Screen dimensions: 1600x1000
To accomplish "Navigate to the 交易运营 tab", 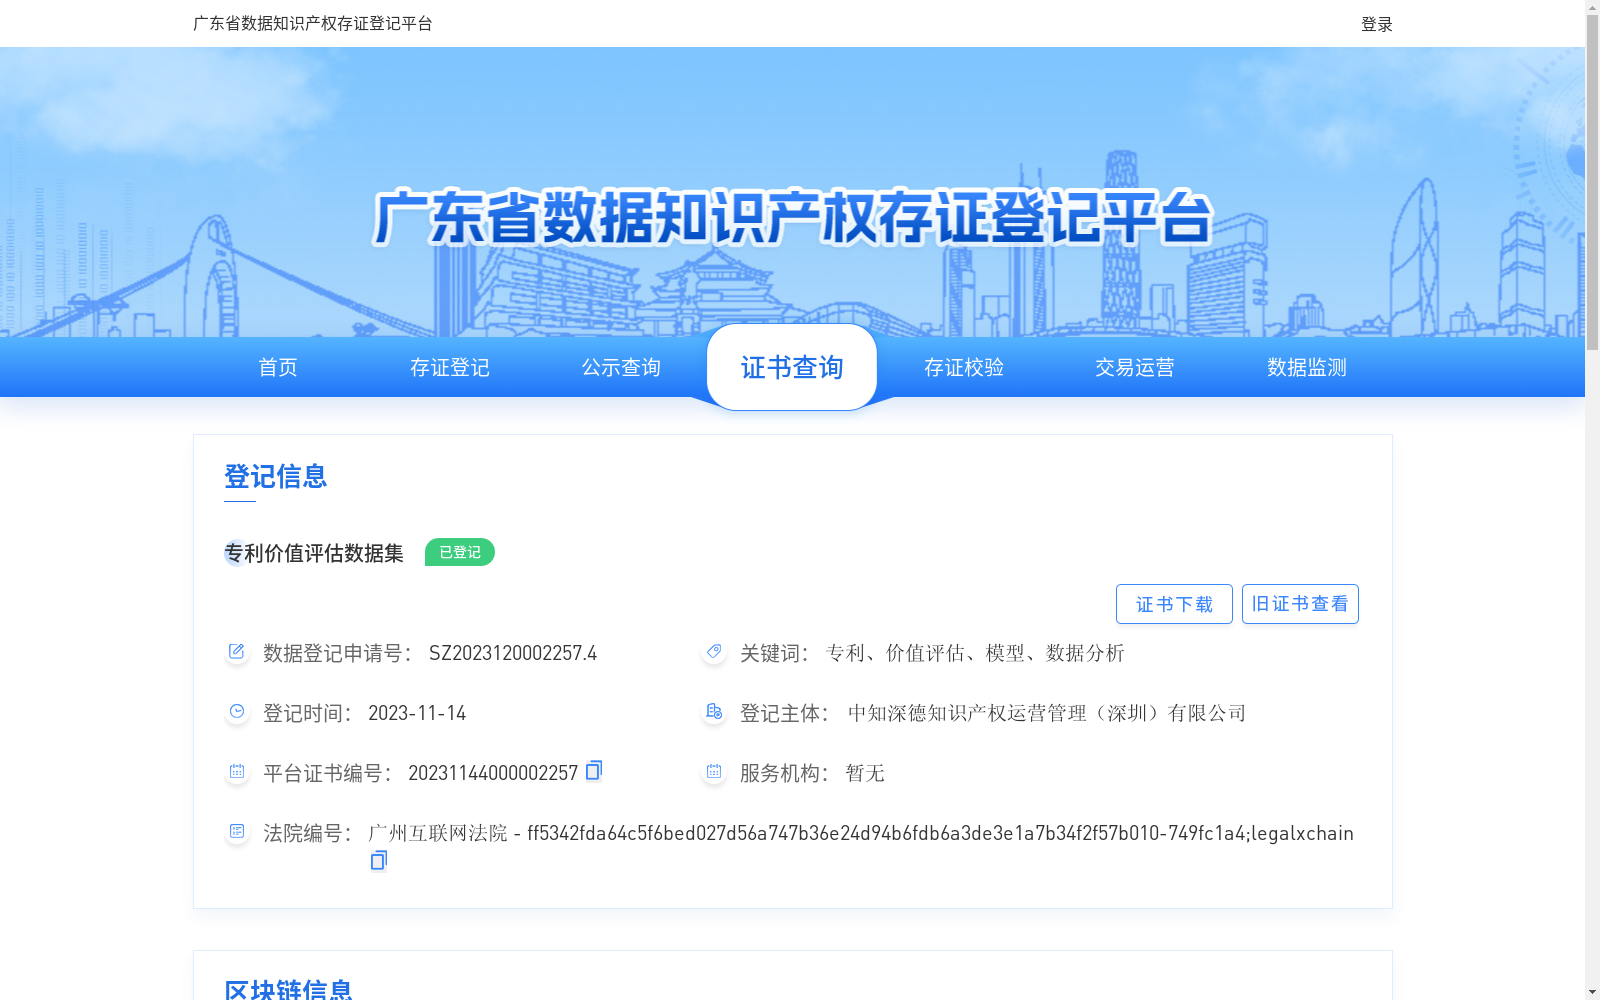I will tap(1135, 367).
